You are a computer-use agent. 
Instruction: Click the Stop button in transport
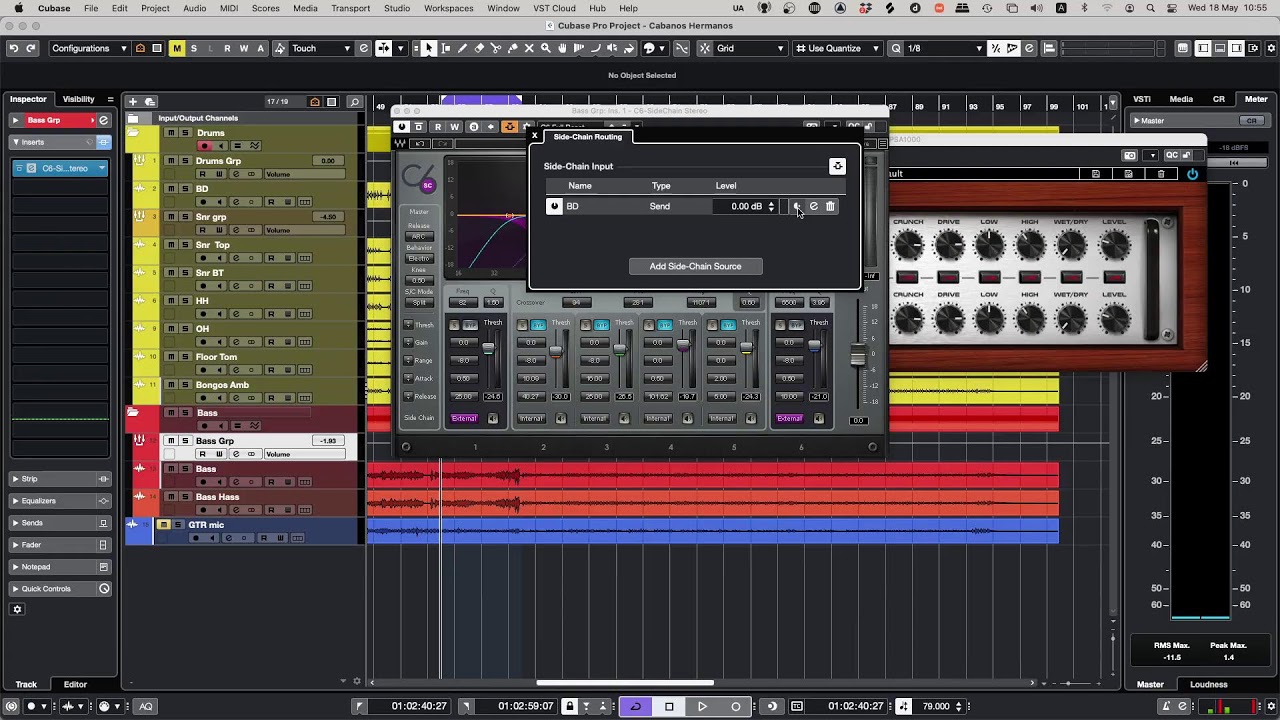coord(669,706)
